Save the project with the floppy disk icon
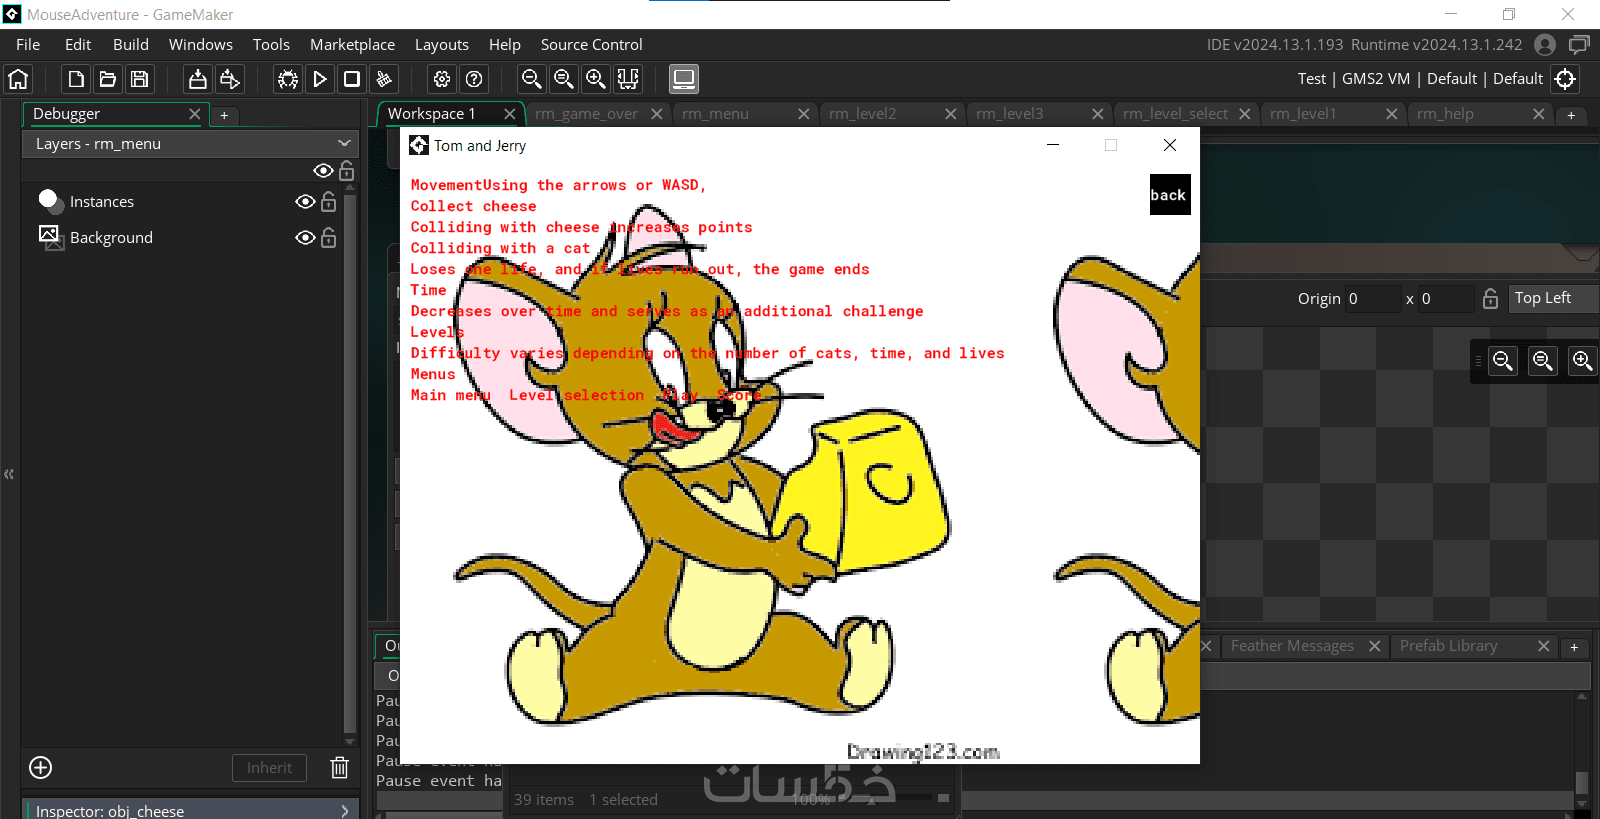This screenshot has height=819, width=1600. [140, 79]
